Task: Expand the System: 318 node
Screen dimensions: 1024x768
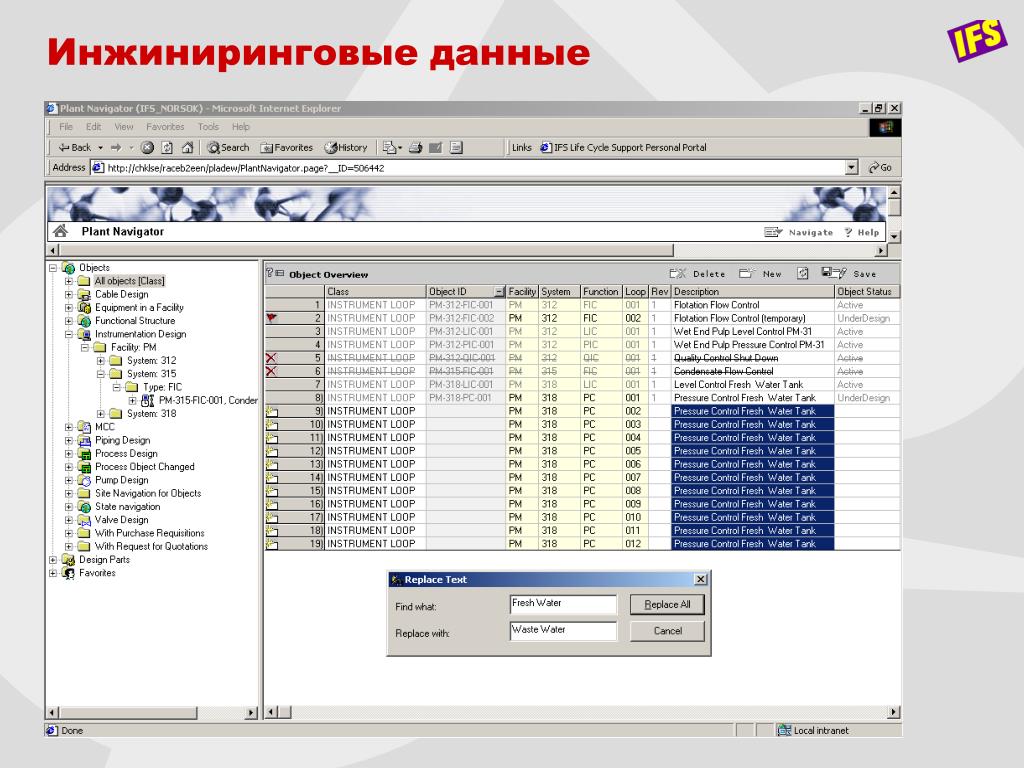Action: pos(101,414)
